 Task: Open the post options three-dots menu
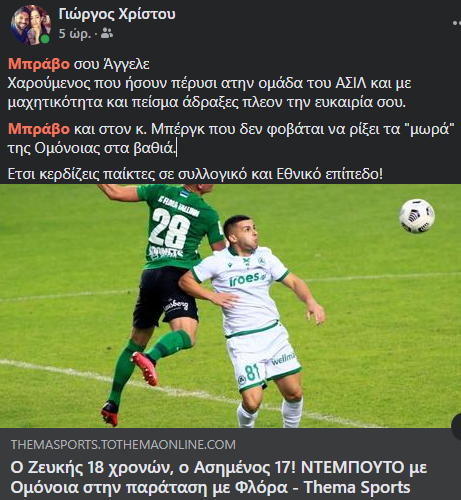point(457,23)
